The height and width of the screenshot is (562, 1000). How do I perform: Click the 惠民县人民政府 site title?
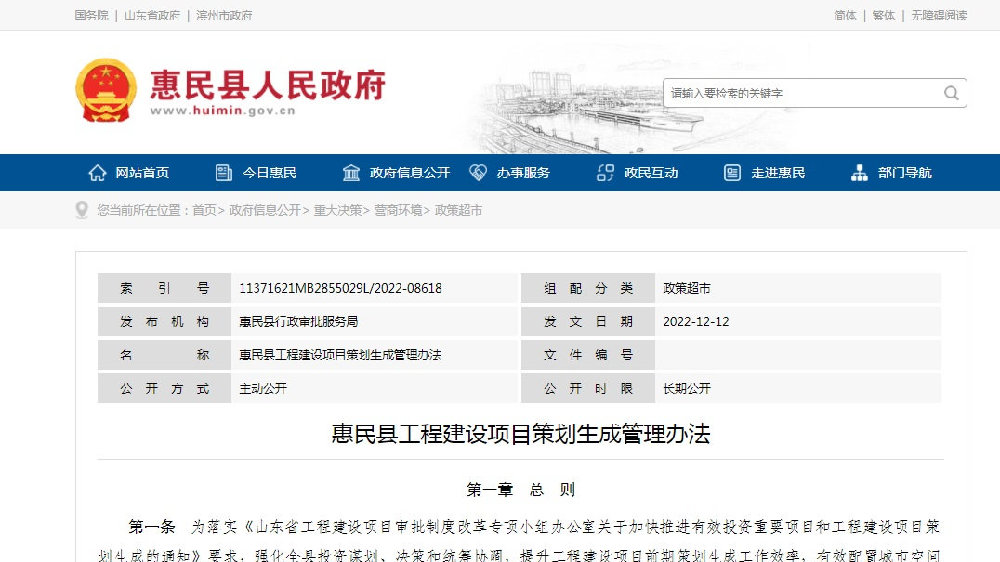268,85
